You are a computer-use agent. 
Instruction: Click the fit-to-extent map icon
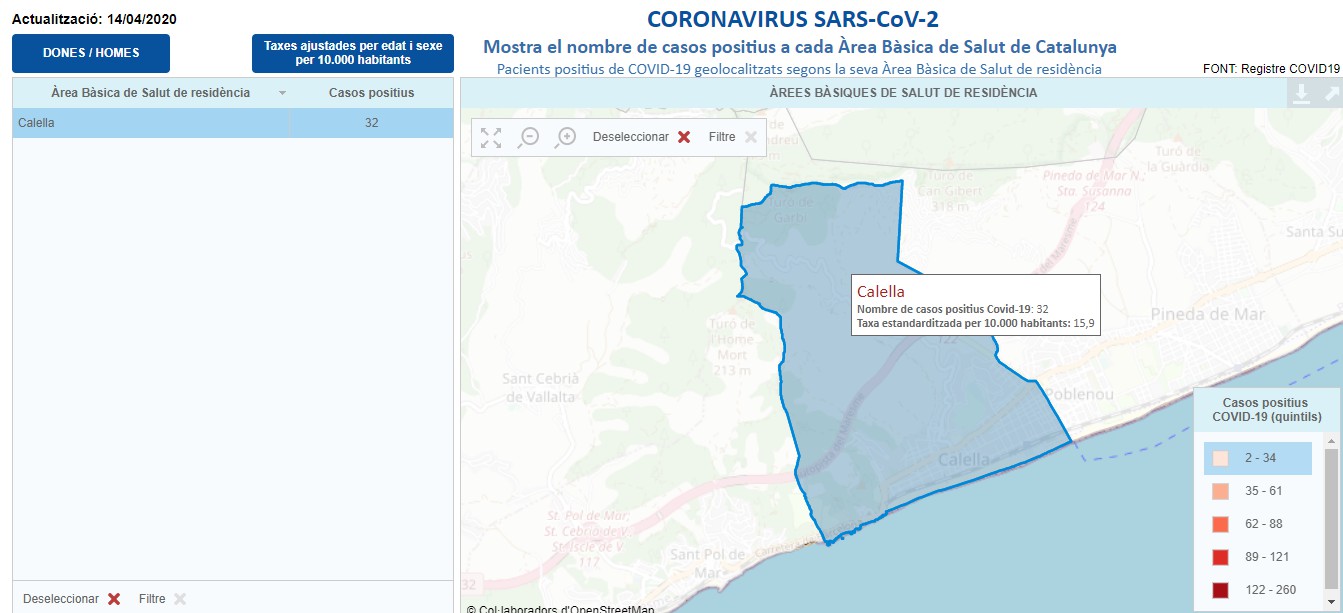pyautogui.click(x=490, y=137)
